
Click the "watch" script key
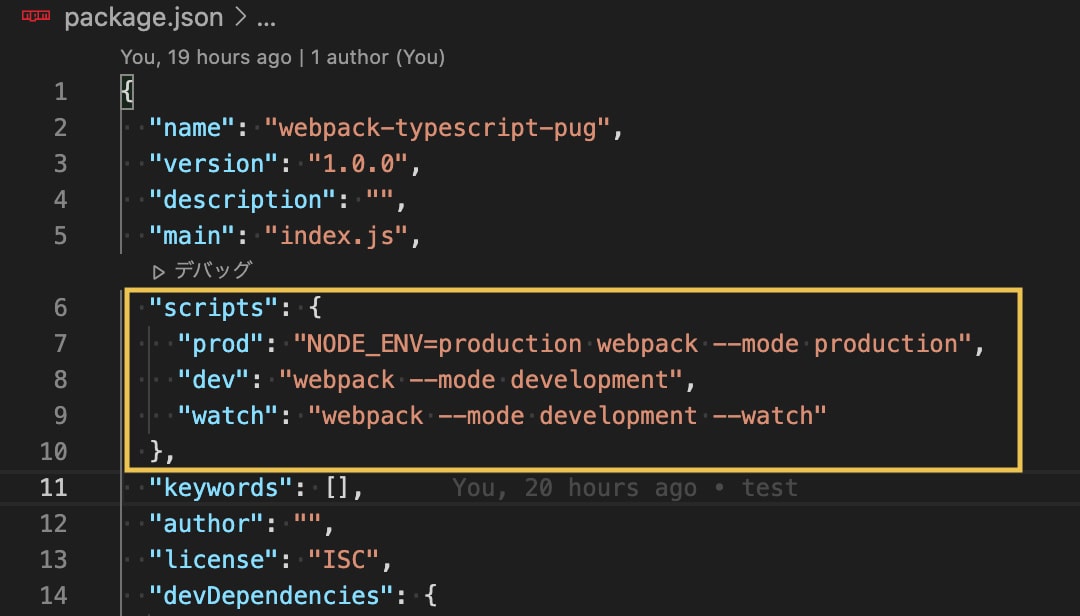point(228,415)
